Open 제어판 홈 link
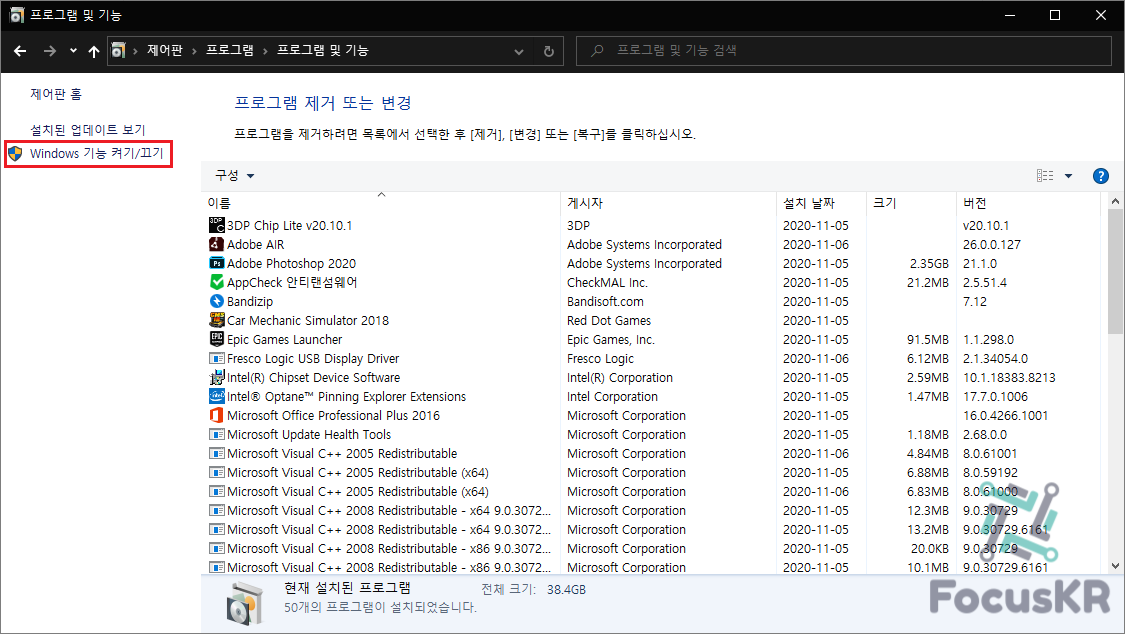Viewport: 1125px width, 634px height. (x=56, y=94)
